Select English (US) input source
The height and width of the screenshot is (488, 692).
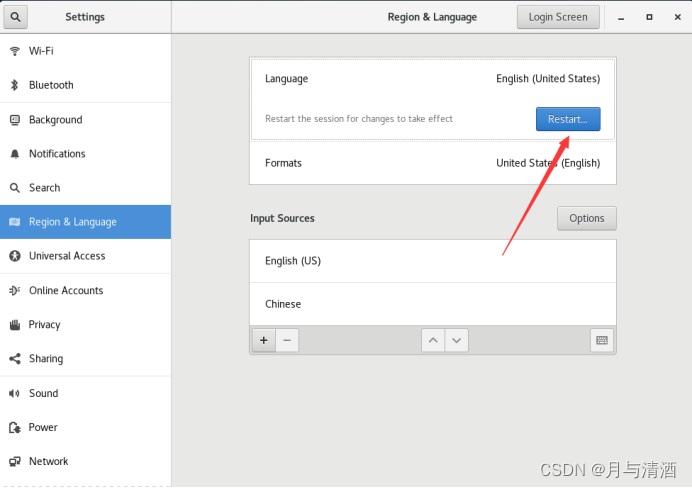pos(432,261)
